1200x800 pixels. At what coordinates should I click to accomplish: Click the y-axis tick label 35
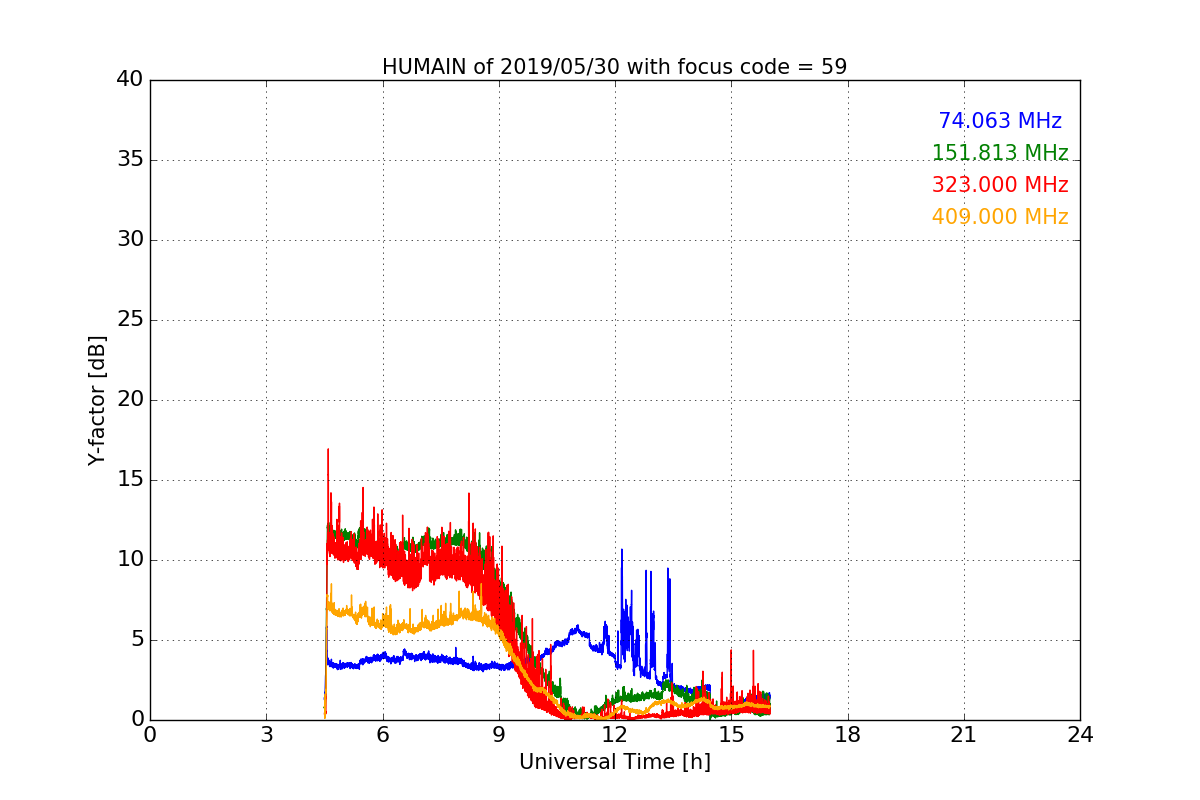tap(129, 160)
